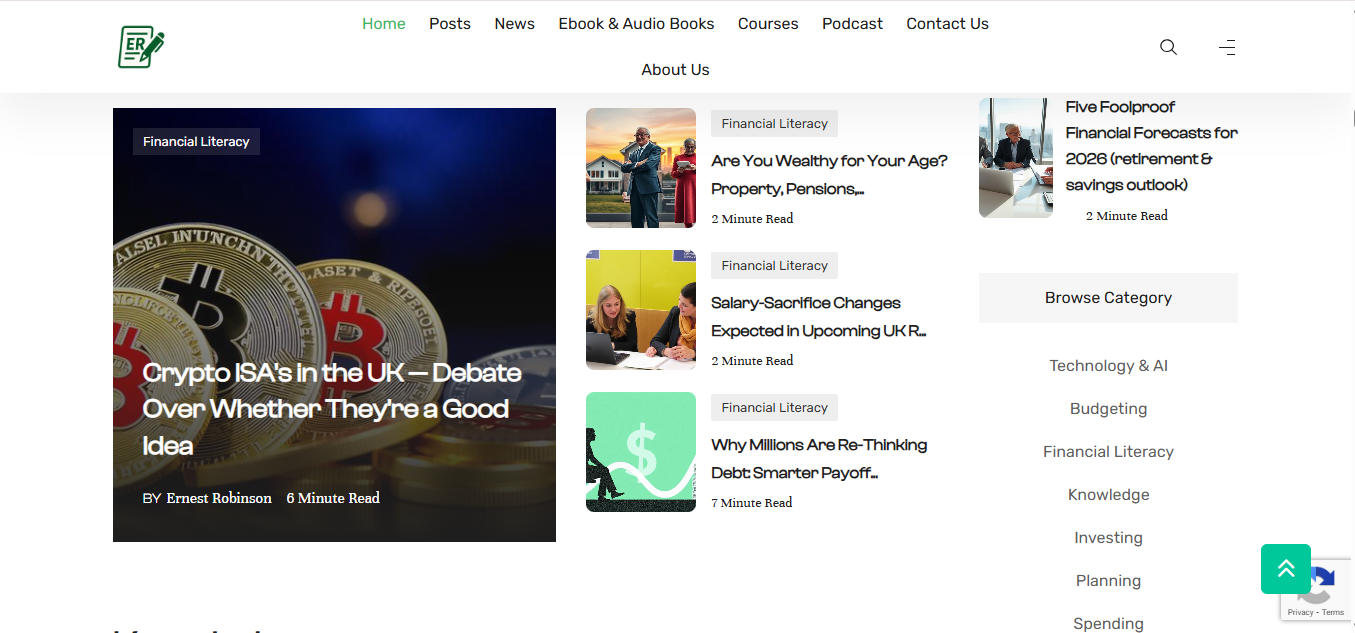Select the Technology & AI category

(x=1108, y=366)
